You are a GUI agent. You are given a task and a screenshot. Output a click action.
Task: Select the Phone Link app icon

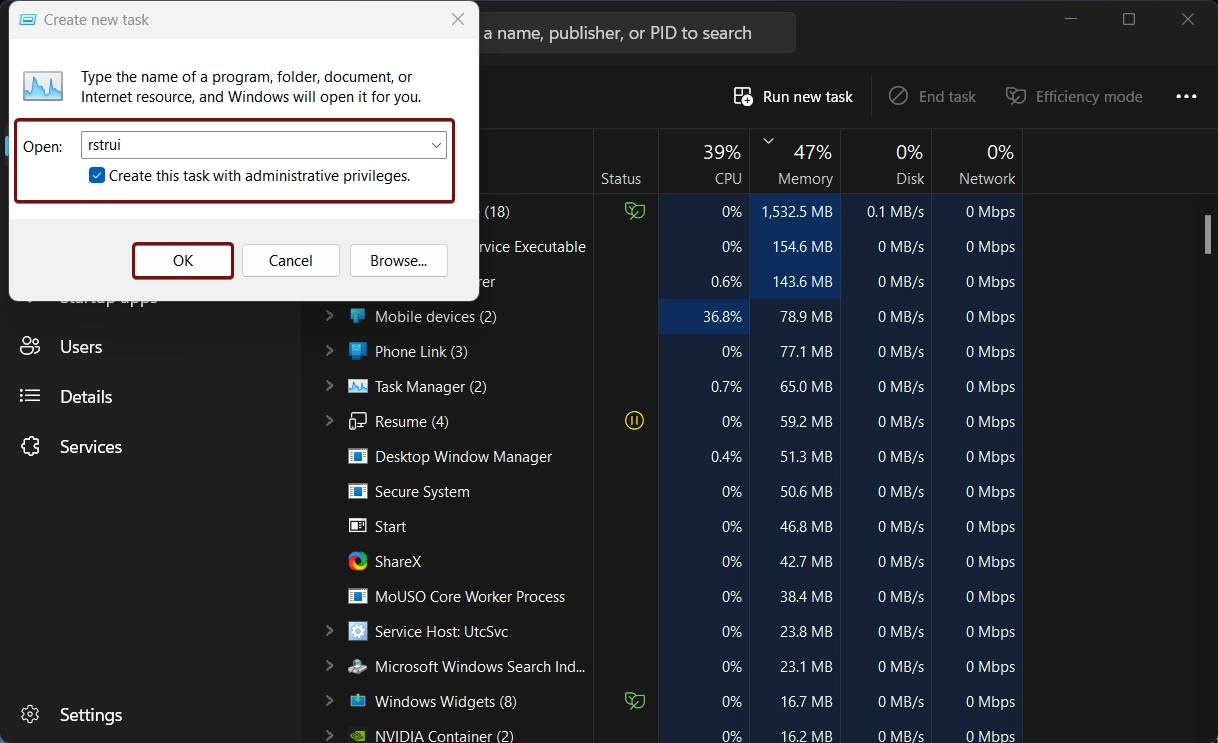point(358,351)
